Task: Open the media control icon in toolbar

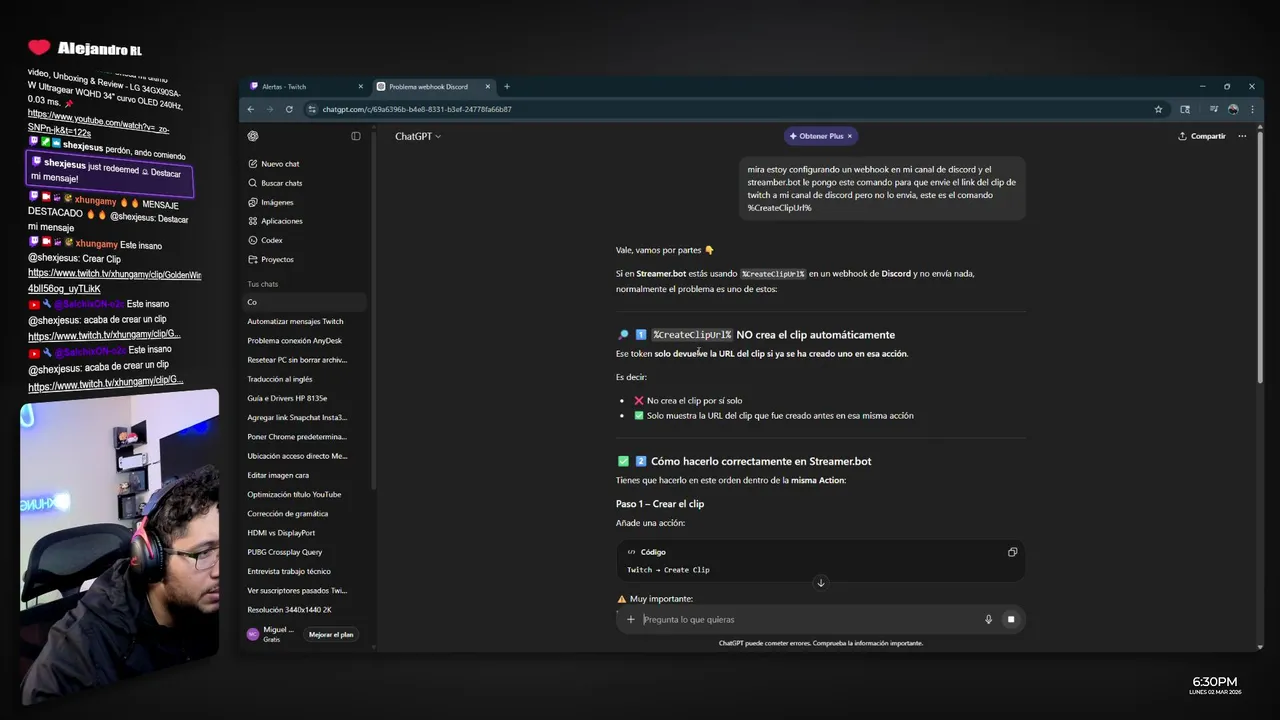Action: [1214, 109]
